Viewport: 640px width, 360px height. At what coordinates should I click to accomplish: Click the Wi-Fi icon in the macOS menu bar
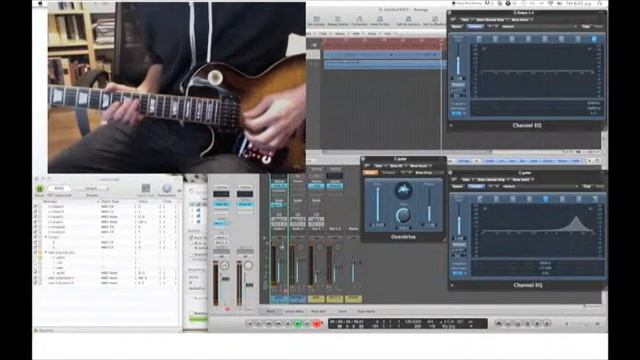550,3
